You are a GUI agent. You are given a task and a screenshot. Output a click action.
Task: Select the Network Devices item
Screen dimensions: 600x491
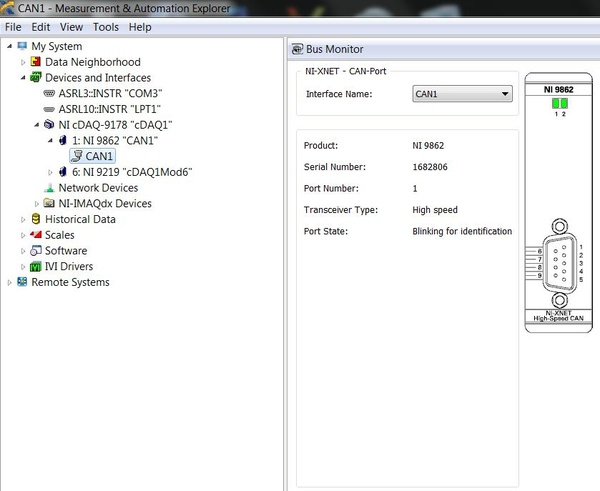(98, 188)
